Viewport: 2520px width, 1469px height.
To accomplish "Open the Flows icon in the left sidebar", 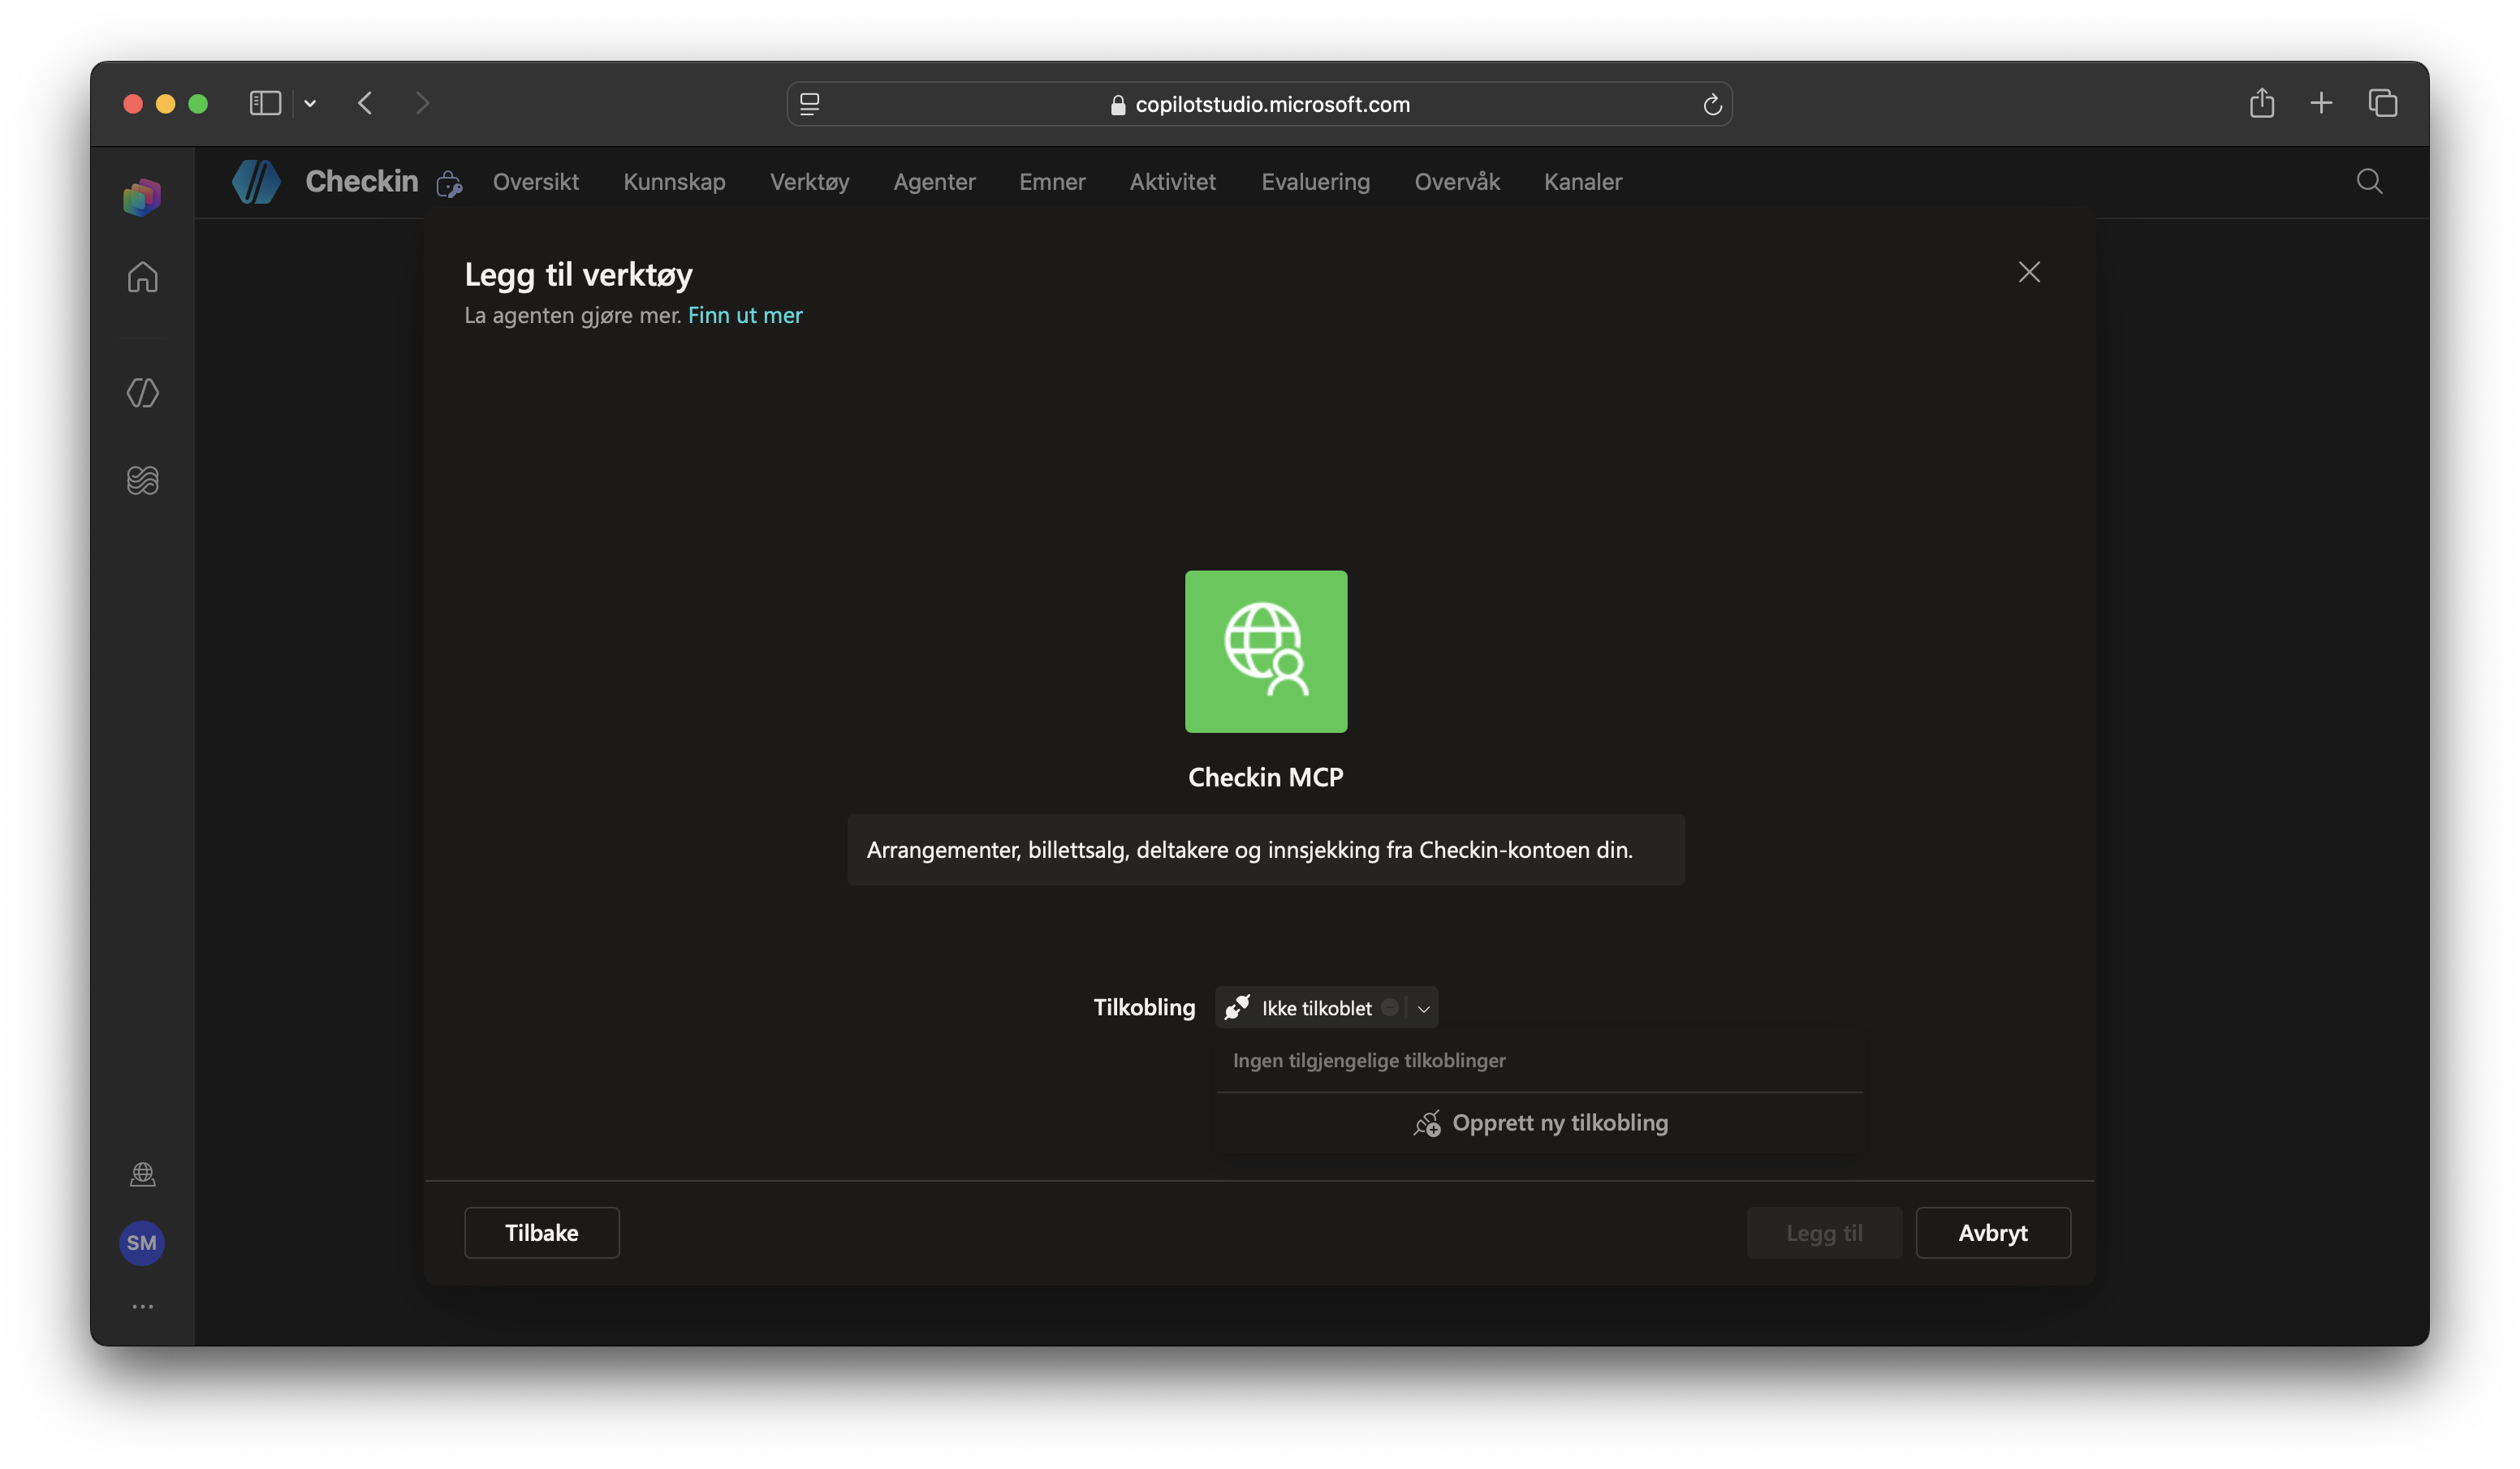I will tap(142, 480).
